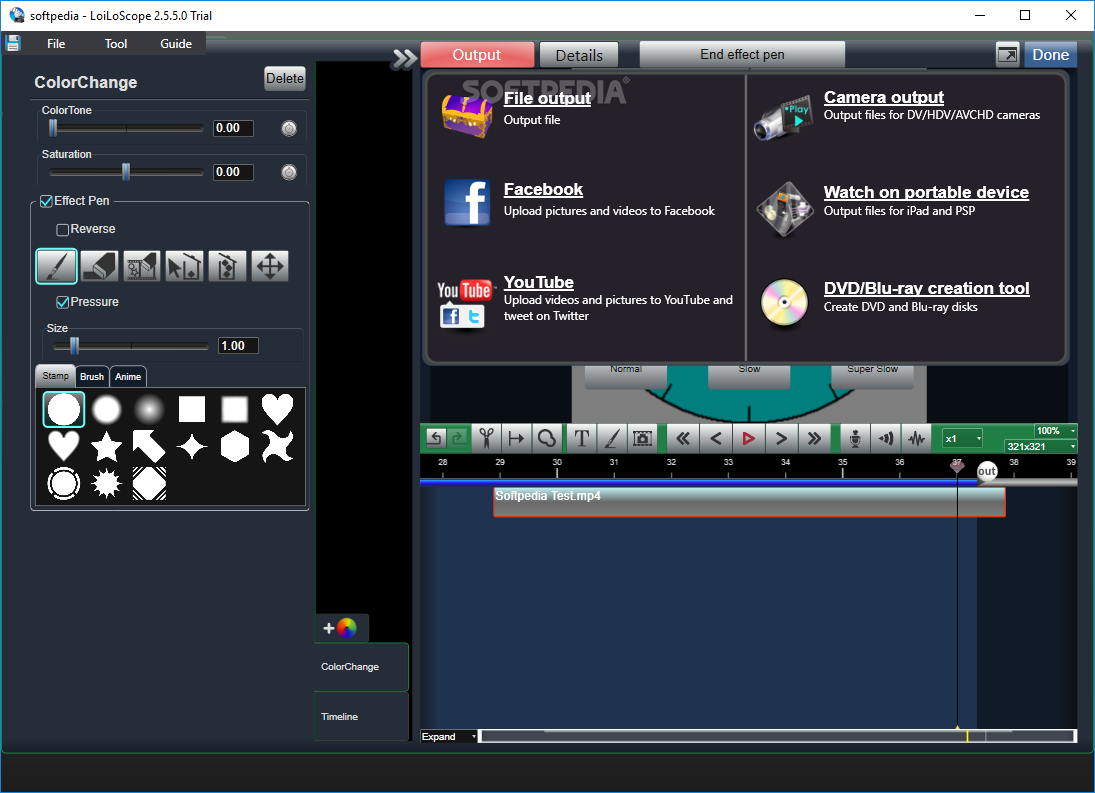Screen dimensions: 1095x793
Task: Click the audio waveform icon
Action: coord(916,438)
